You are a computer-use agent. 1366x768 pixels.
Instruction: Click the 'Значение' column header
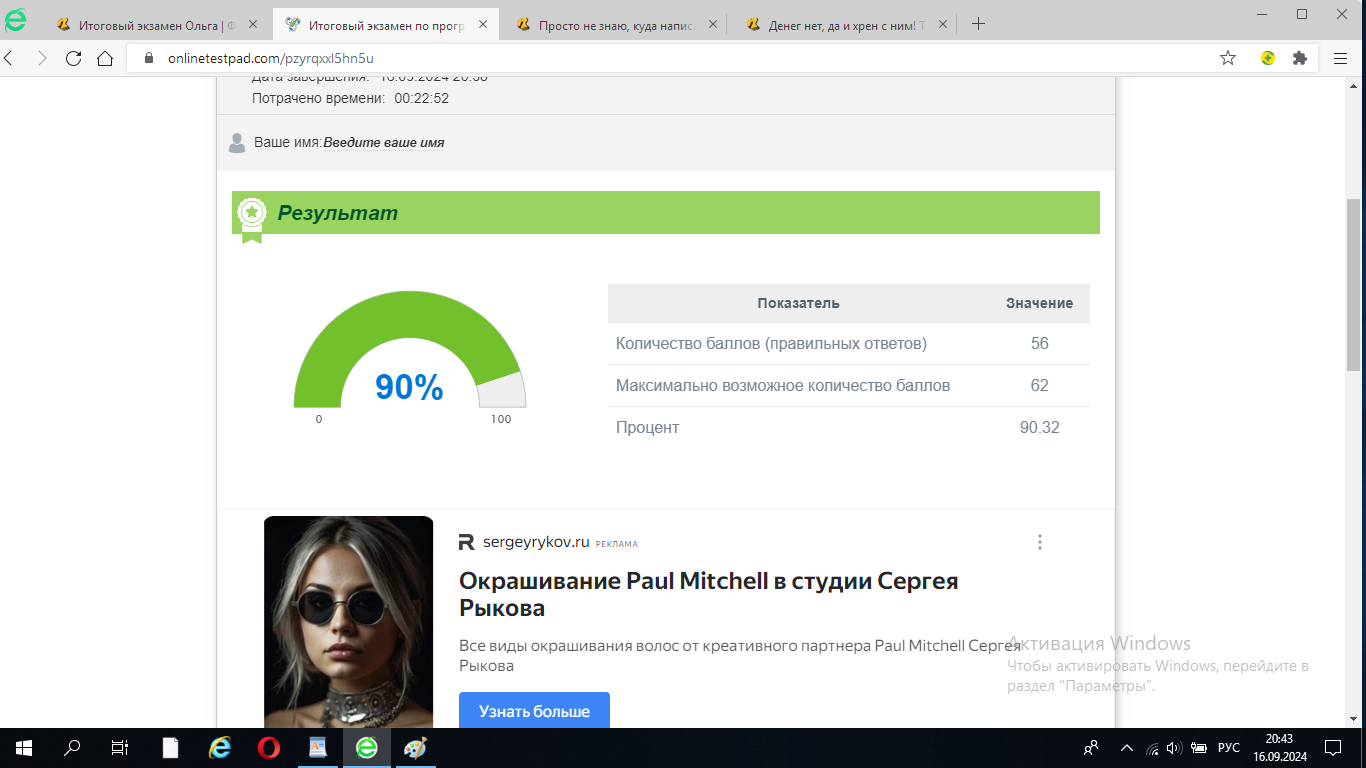coord(1039,303)
